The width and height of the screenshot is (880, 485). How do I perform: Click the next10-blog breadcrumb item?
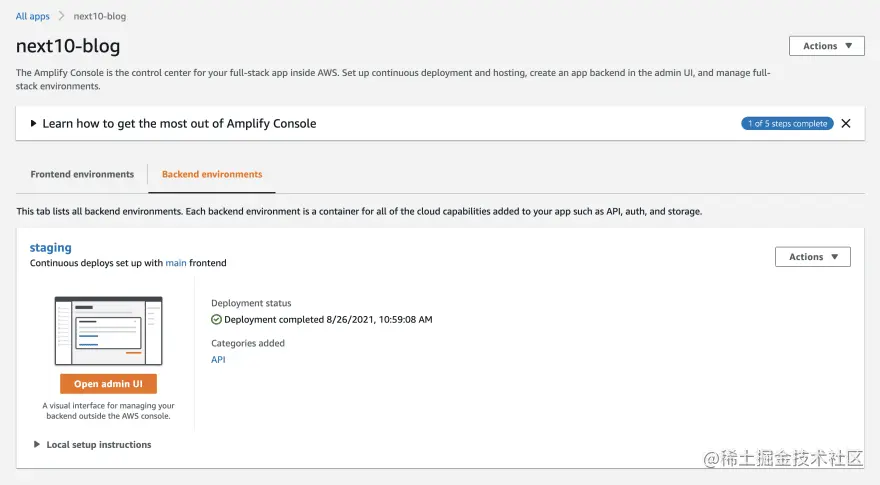click(99, 16)
